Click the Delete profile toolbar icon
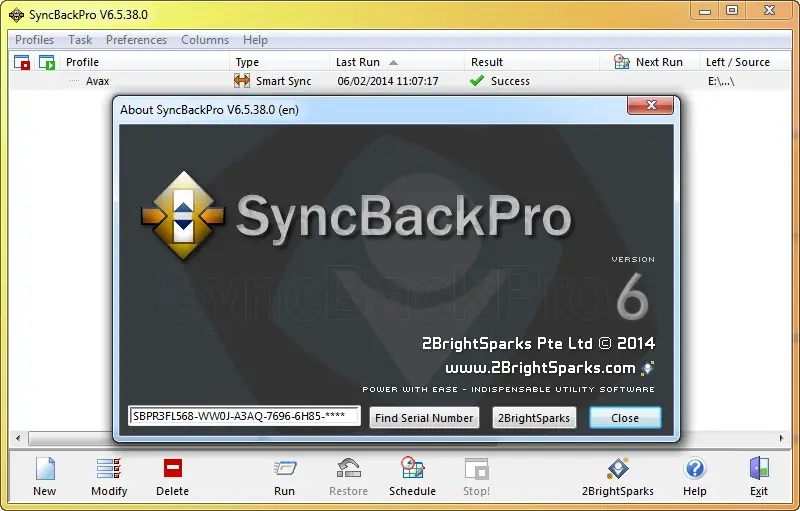 click(172, 468)
